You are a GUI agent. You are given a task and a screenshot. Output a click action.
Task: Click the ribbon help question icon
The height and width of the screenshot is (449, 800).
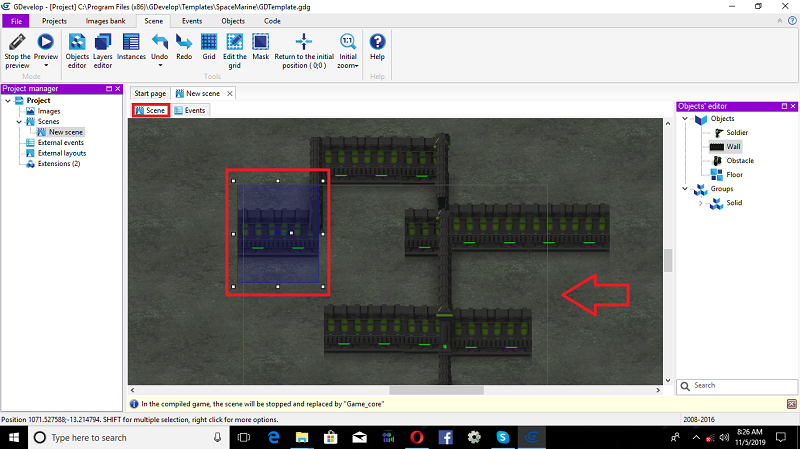click(x=792, y=21)
